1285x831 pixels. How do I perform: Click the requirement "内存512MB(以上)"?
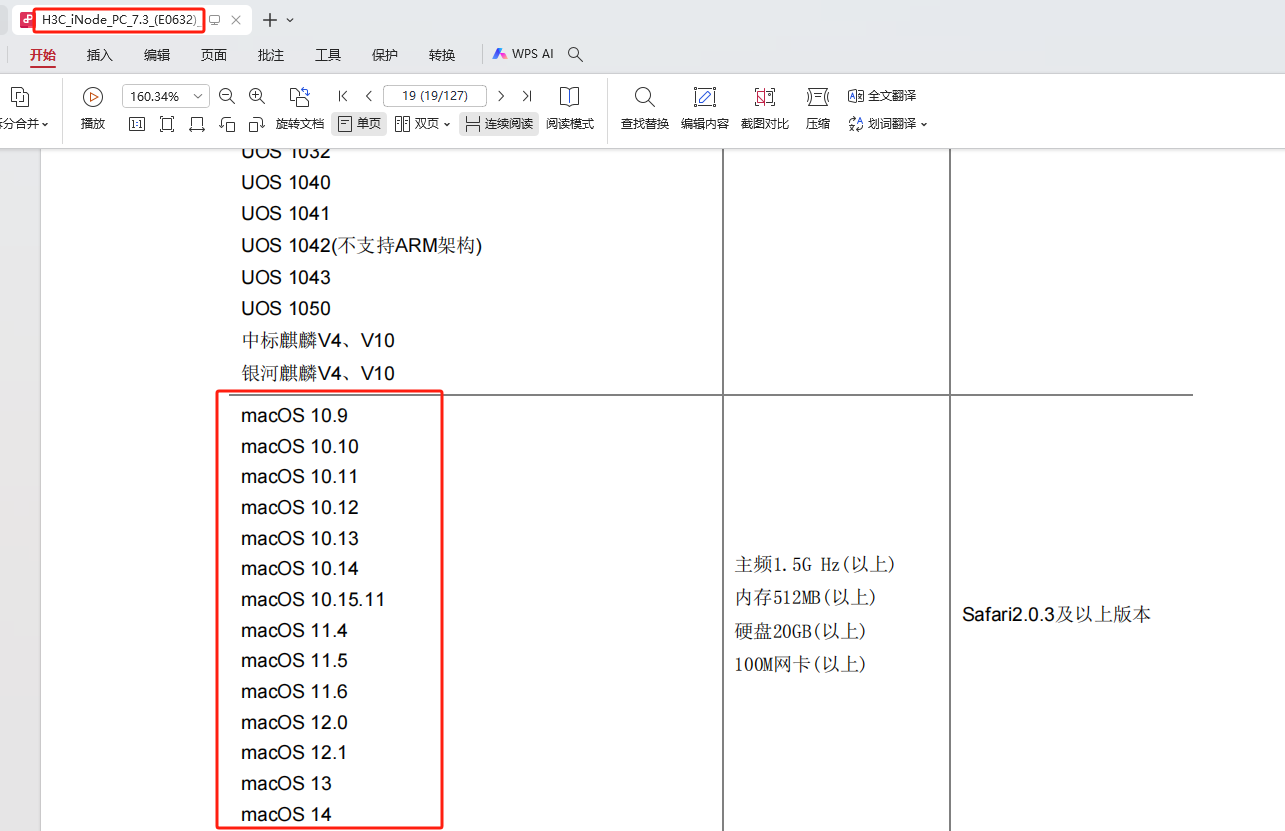[x=805, y=598]
